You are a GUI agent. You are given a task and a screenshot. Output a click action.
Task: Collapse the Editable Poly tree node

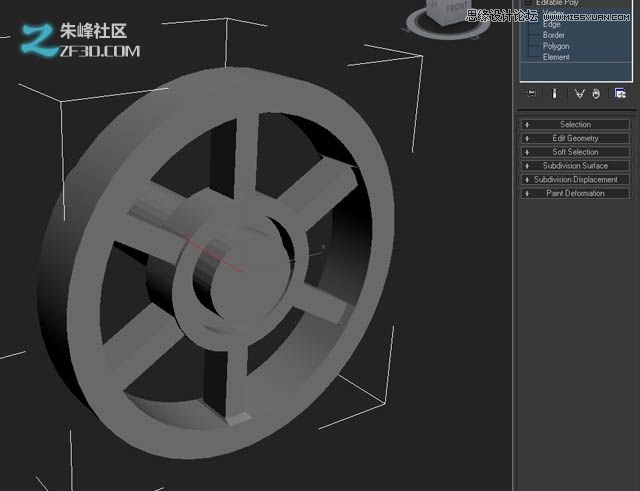[528, 2]
